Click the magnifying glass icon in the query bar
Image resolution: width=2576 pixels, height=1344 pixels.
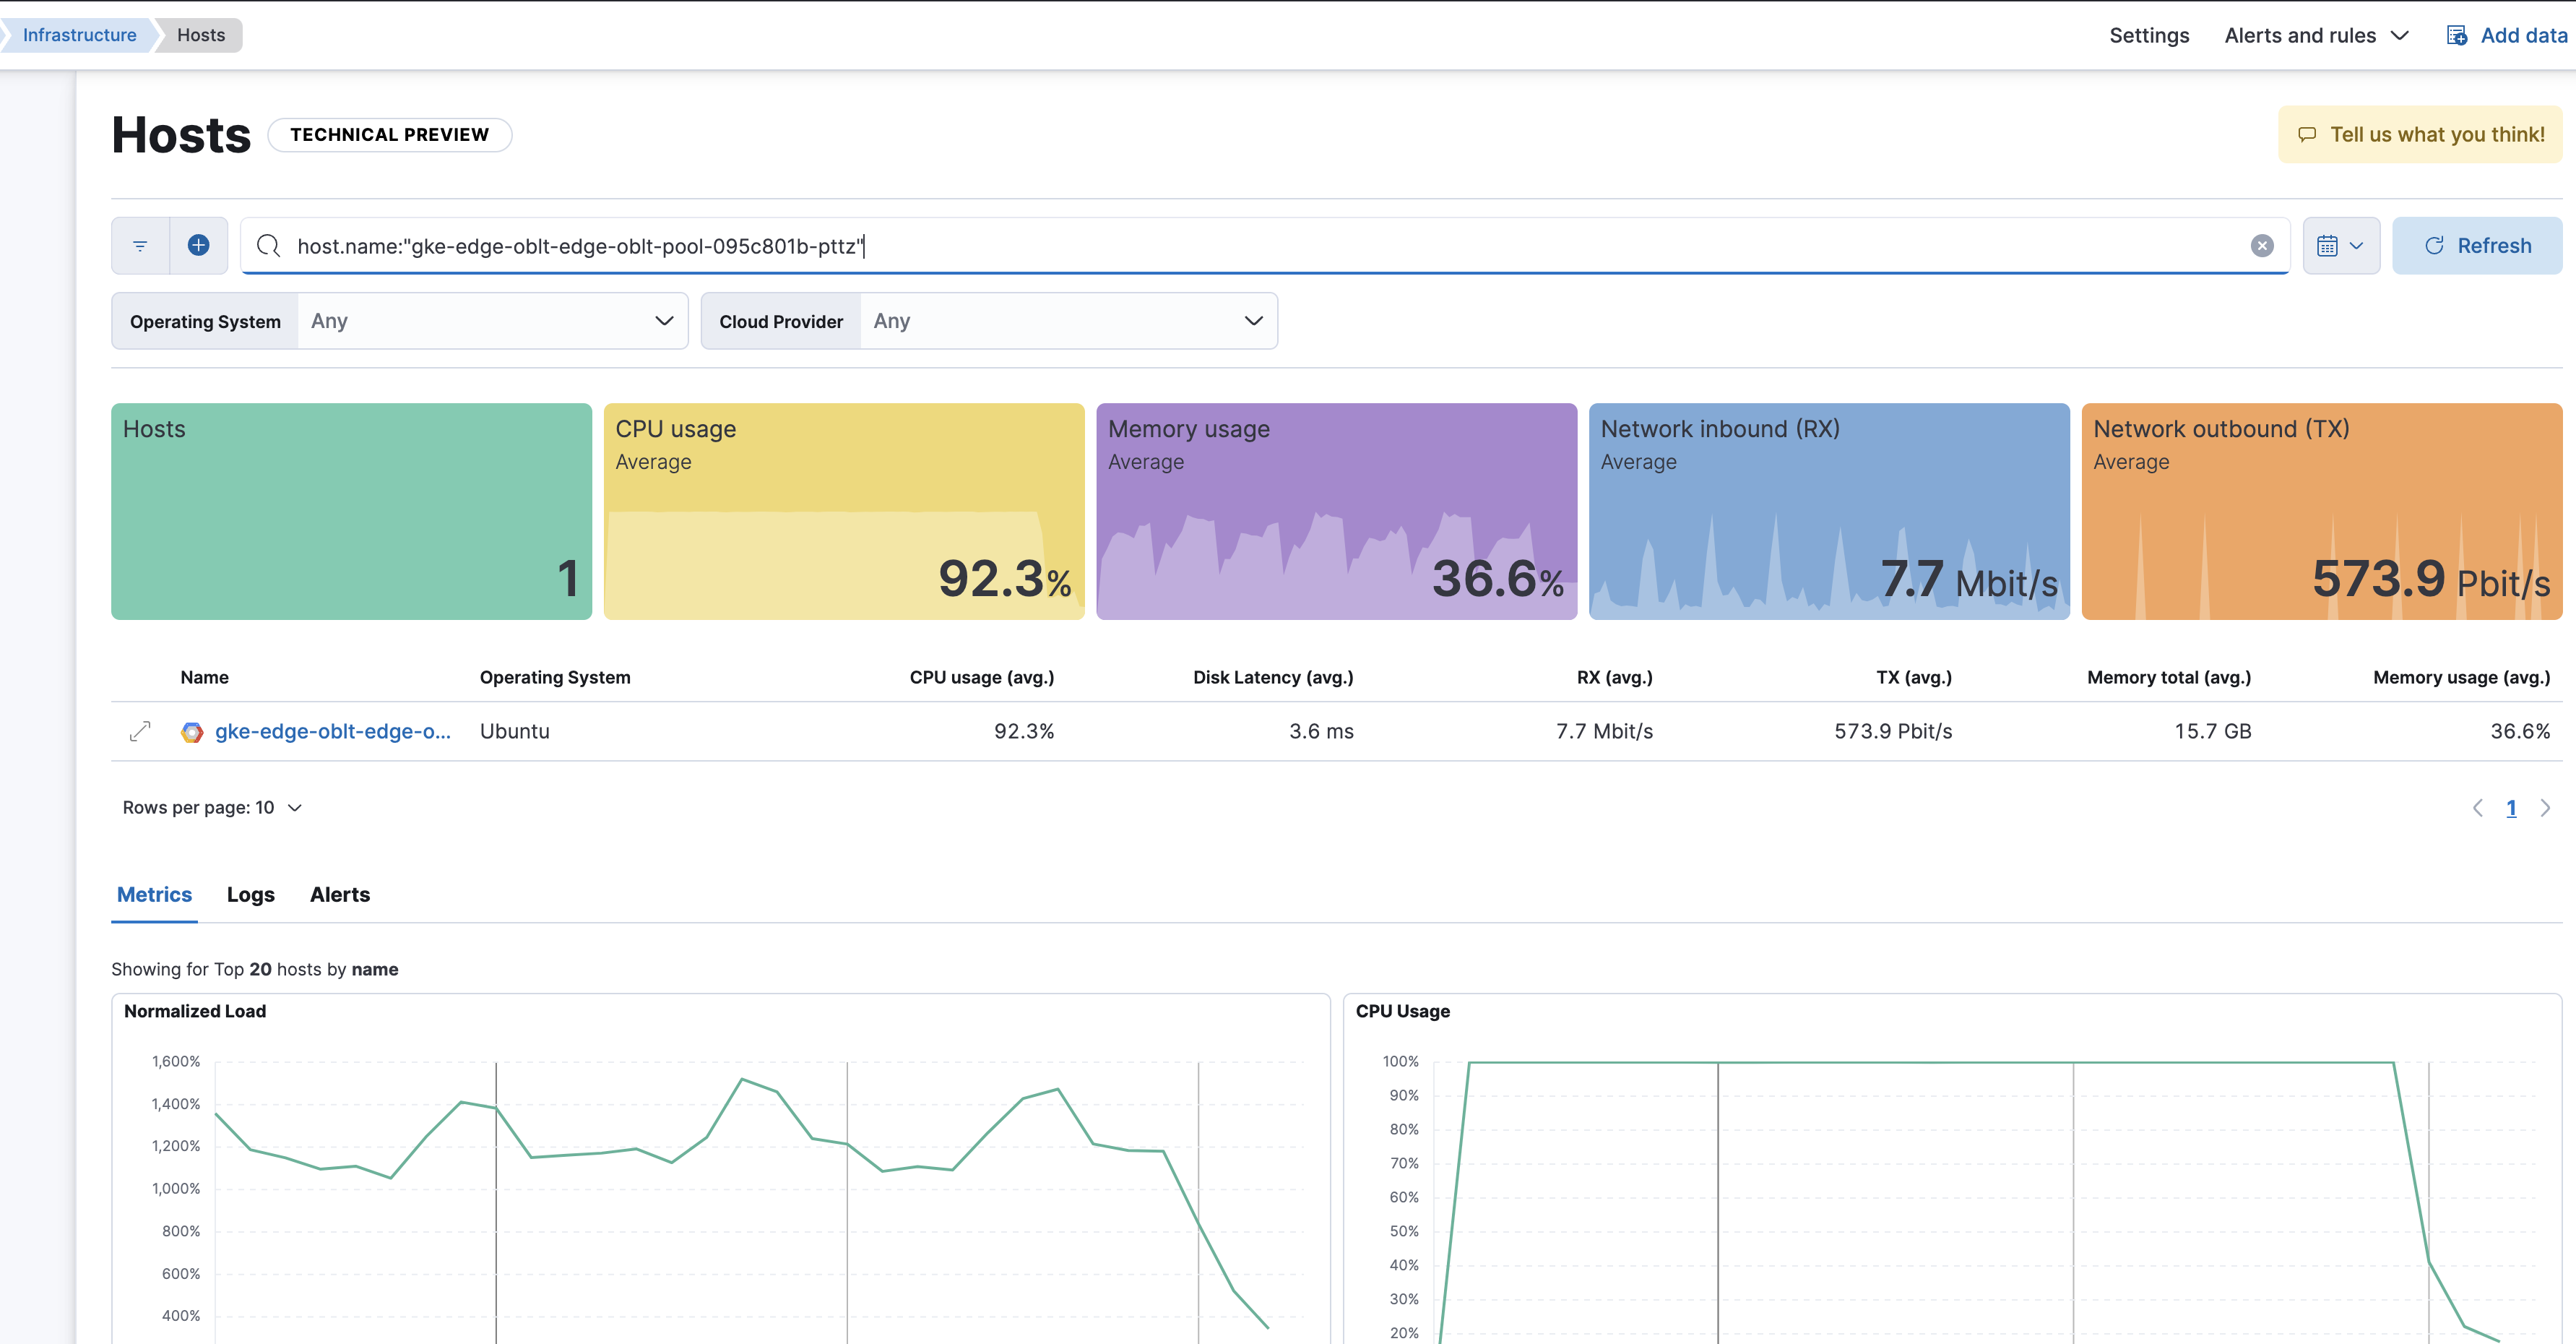point(268,246)
